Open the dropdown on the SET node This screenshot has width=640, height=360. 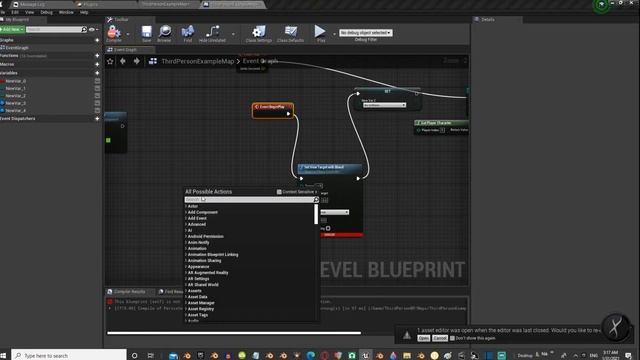point(384,105)
